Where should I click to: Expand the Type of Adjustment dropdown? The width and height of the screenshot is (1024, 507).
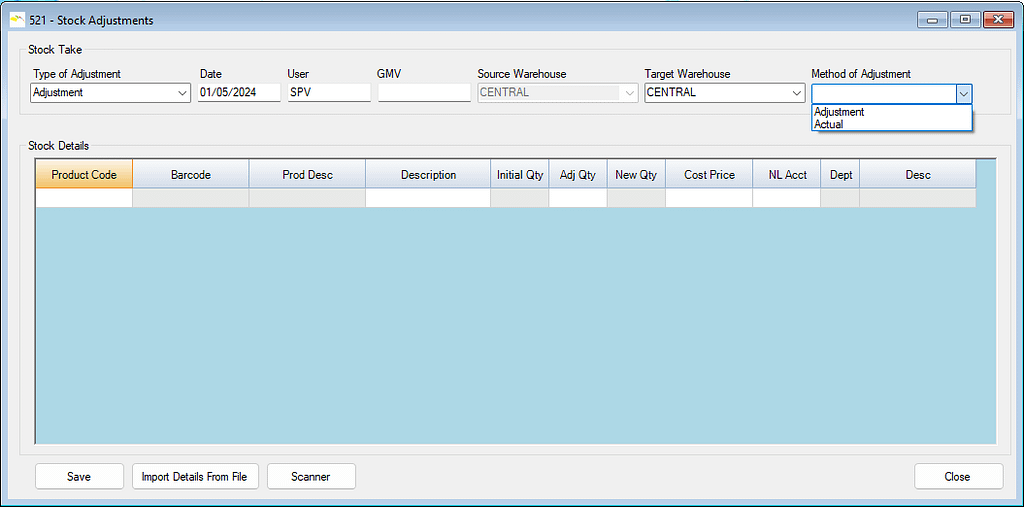(x=182, y=93)
